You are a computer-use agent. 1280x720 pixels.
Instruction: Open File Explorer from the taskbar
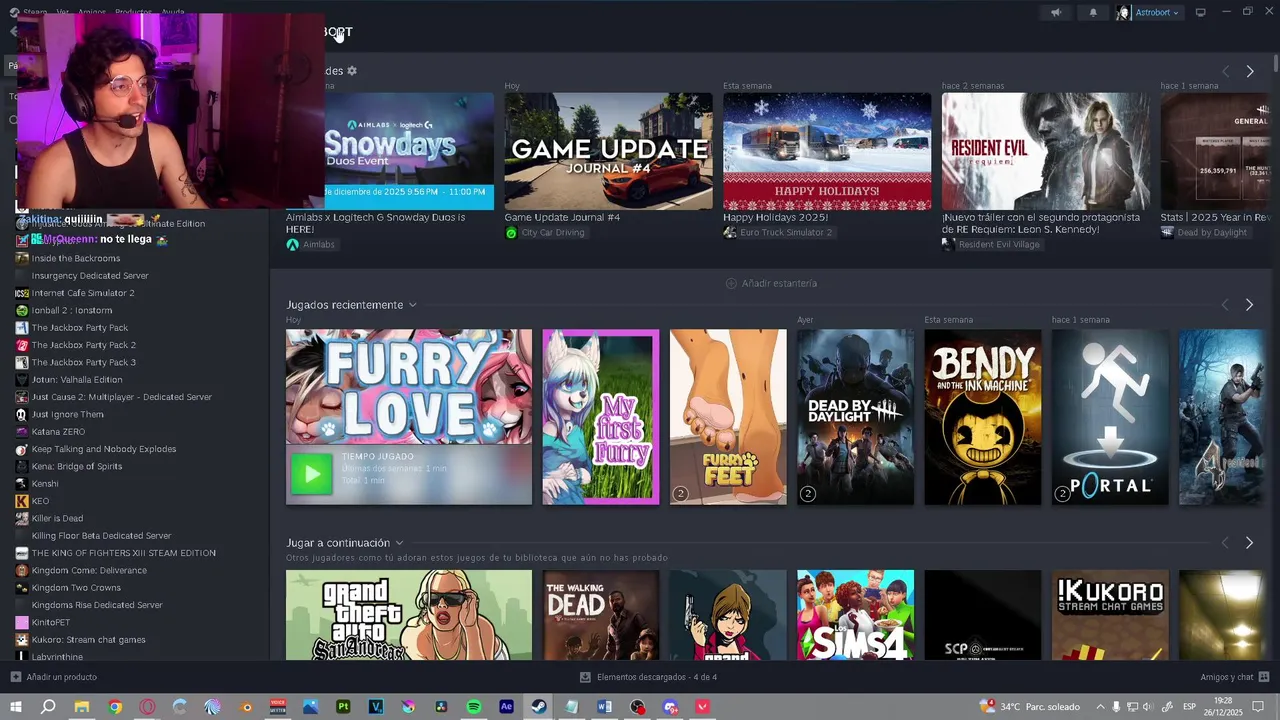82,707
